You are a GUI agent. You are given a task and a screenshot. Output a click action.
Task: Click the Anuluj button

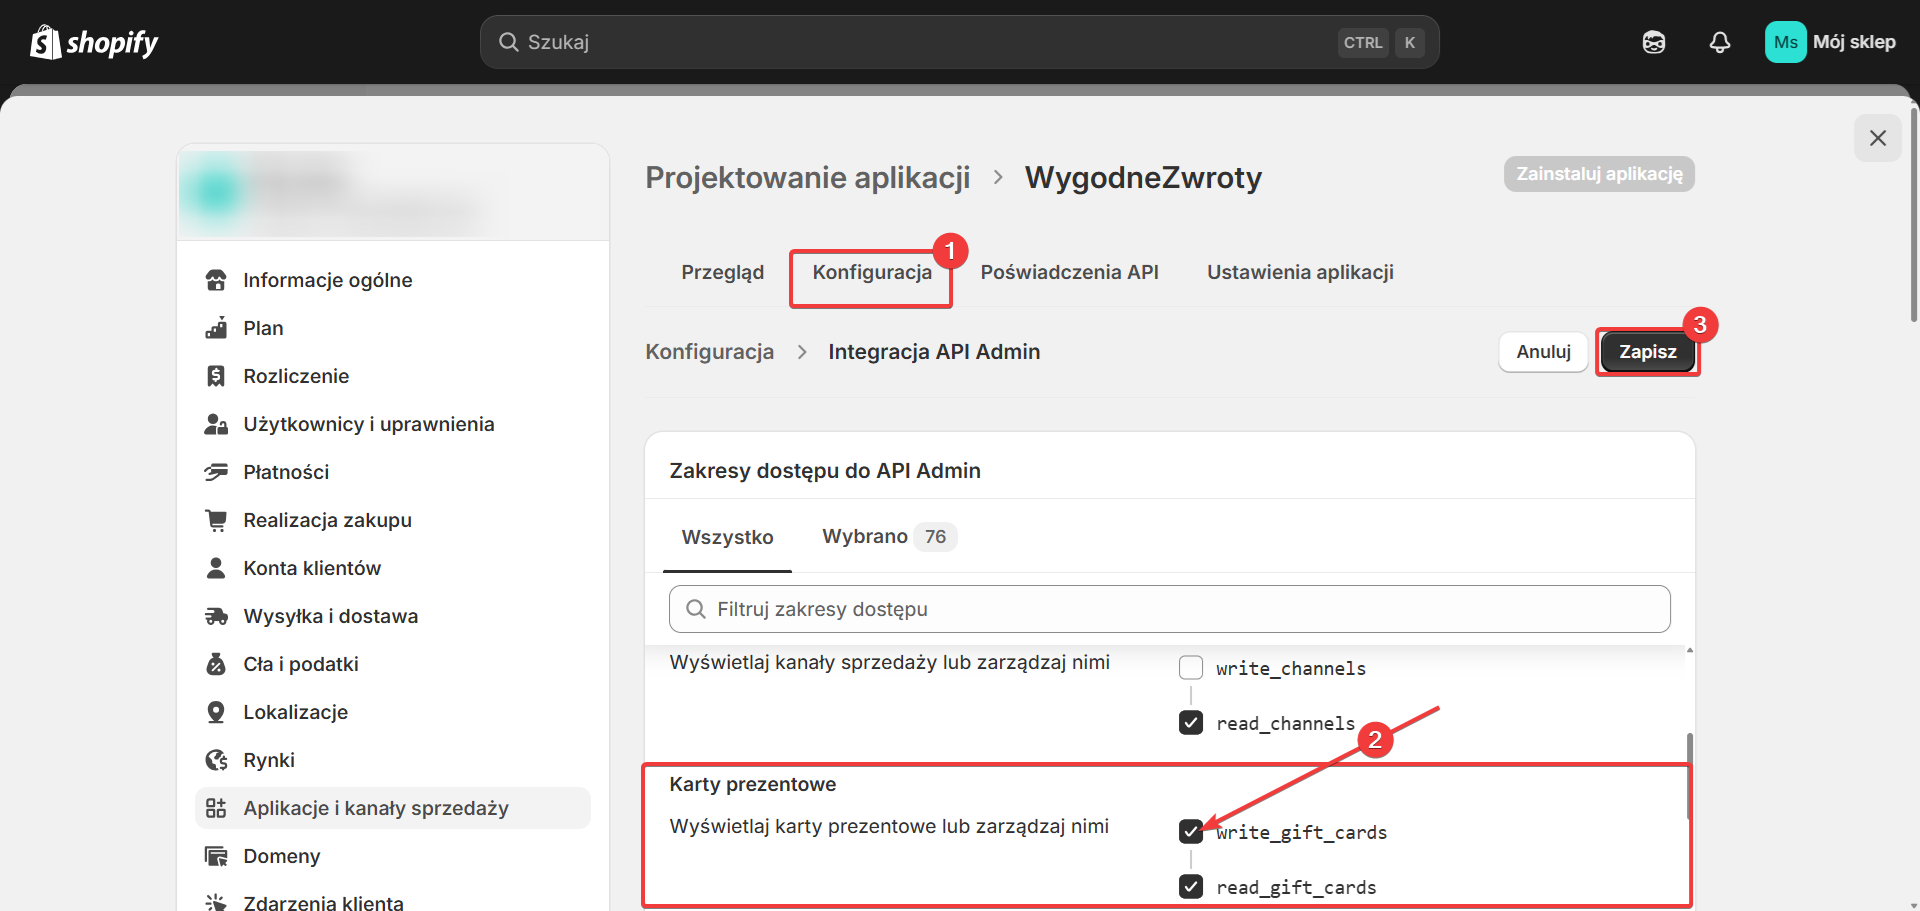click(x=1542, y=352)
